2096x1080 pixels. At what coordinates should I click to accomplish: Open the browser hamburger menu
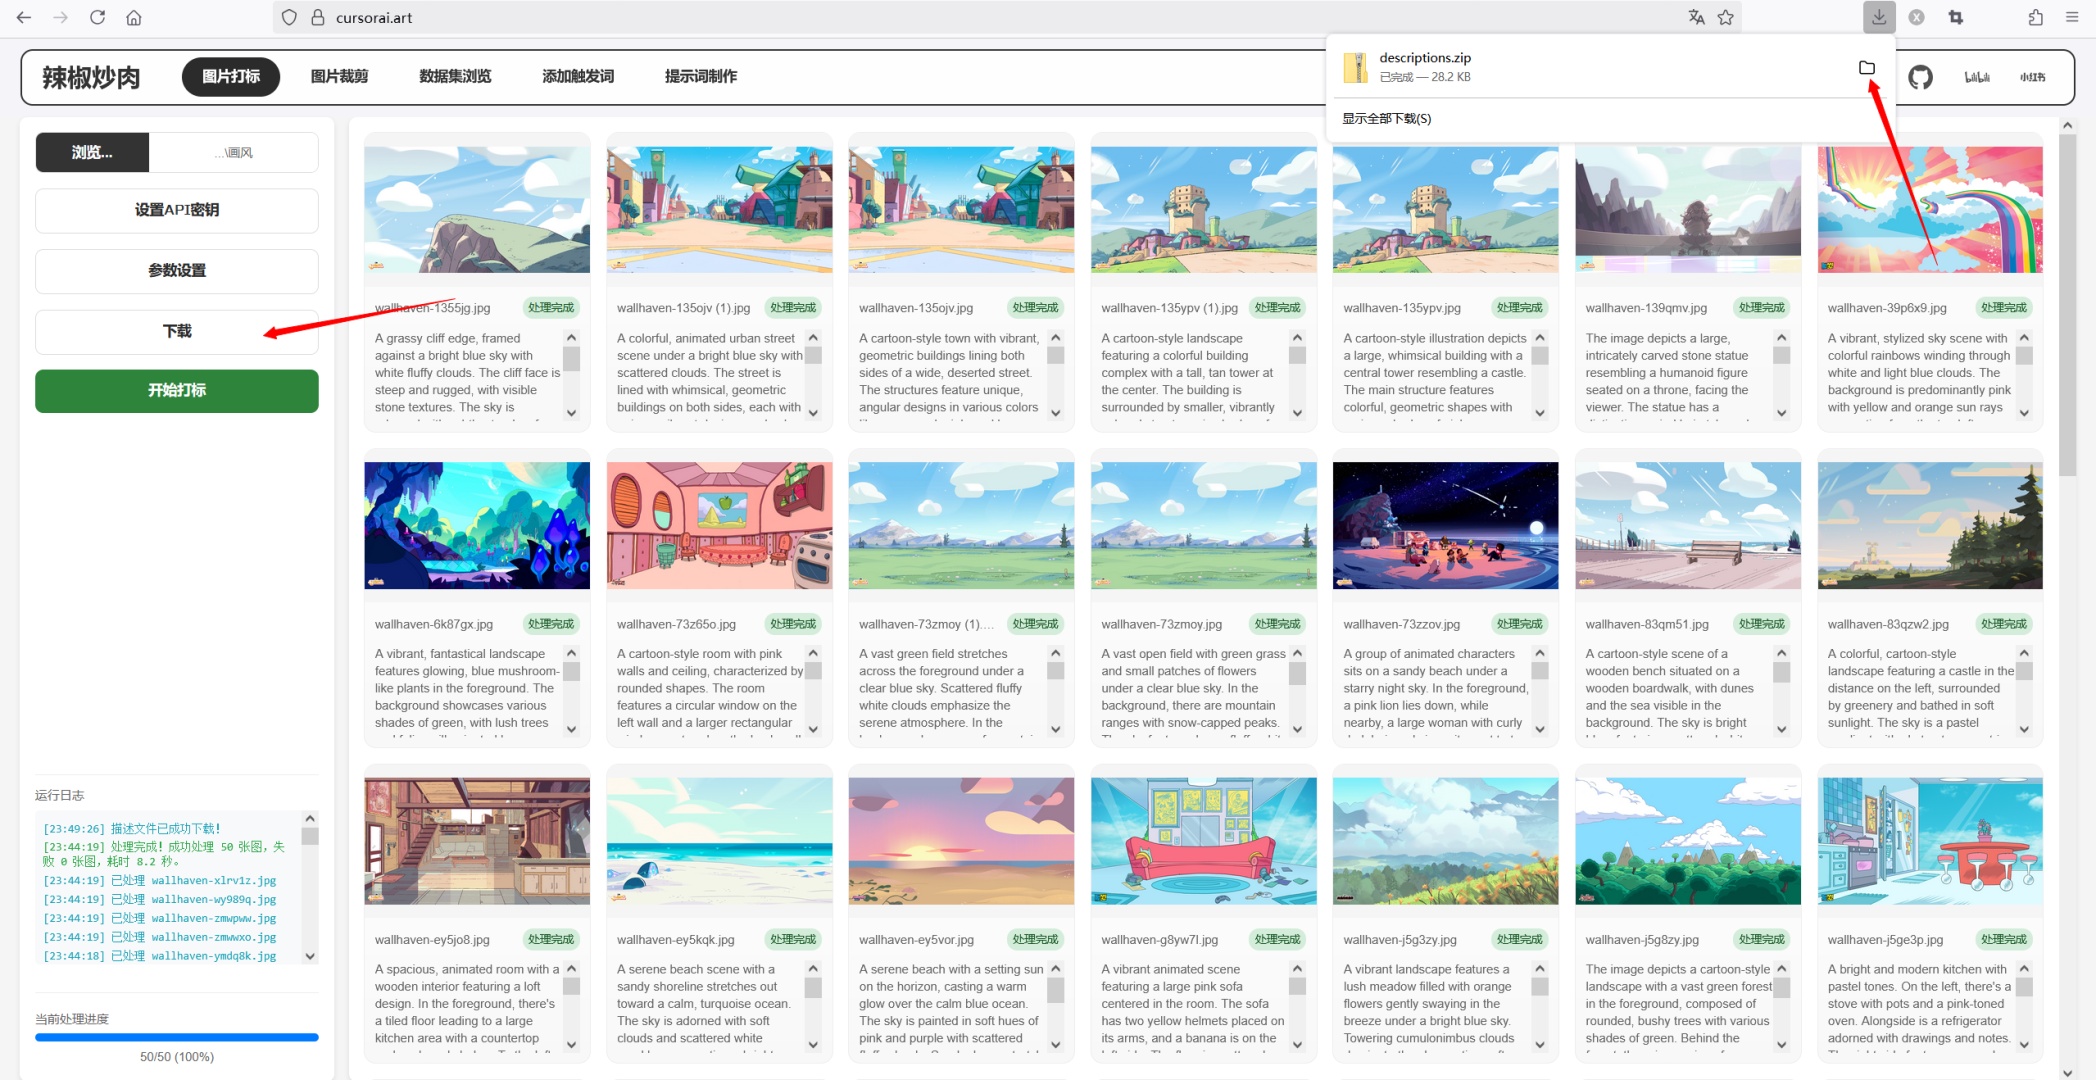[x=2072, y=17]
